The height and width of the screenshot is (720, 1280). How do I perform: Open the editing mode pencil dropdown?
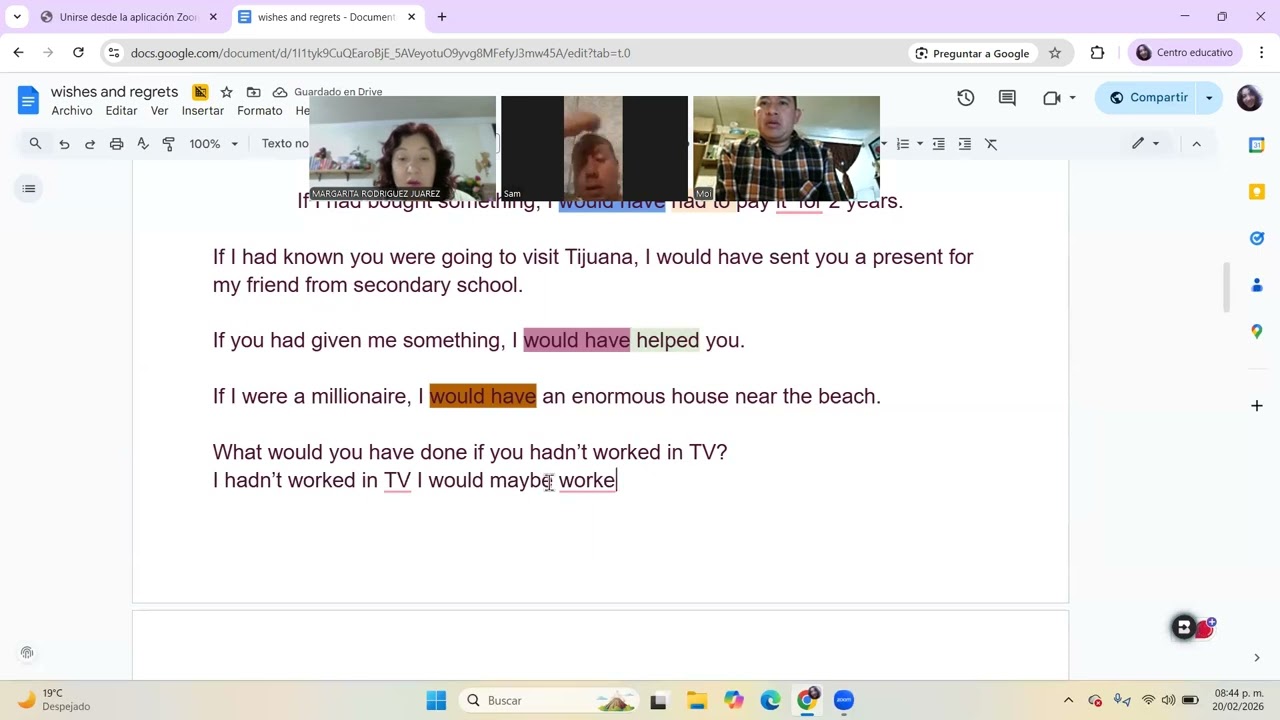click(x=1145, y=144)
